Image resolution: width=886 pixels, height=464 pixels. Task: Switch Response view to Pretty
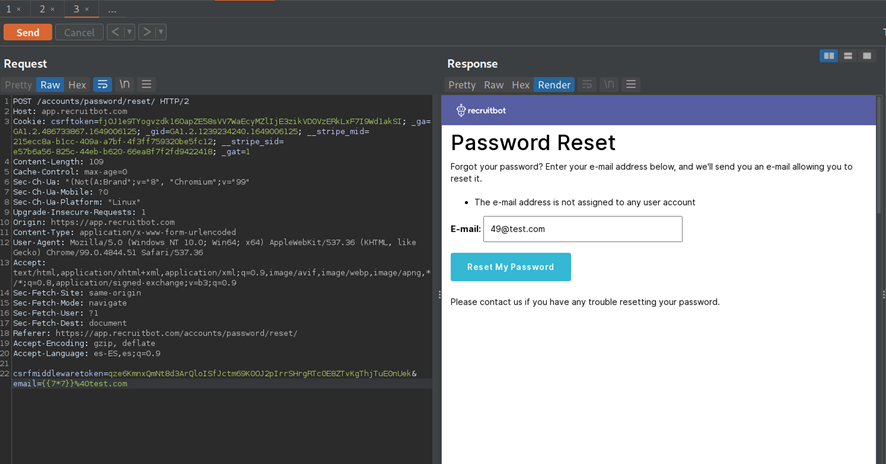pos(462,85)
